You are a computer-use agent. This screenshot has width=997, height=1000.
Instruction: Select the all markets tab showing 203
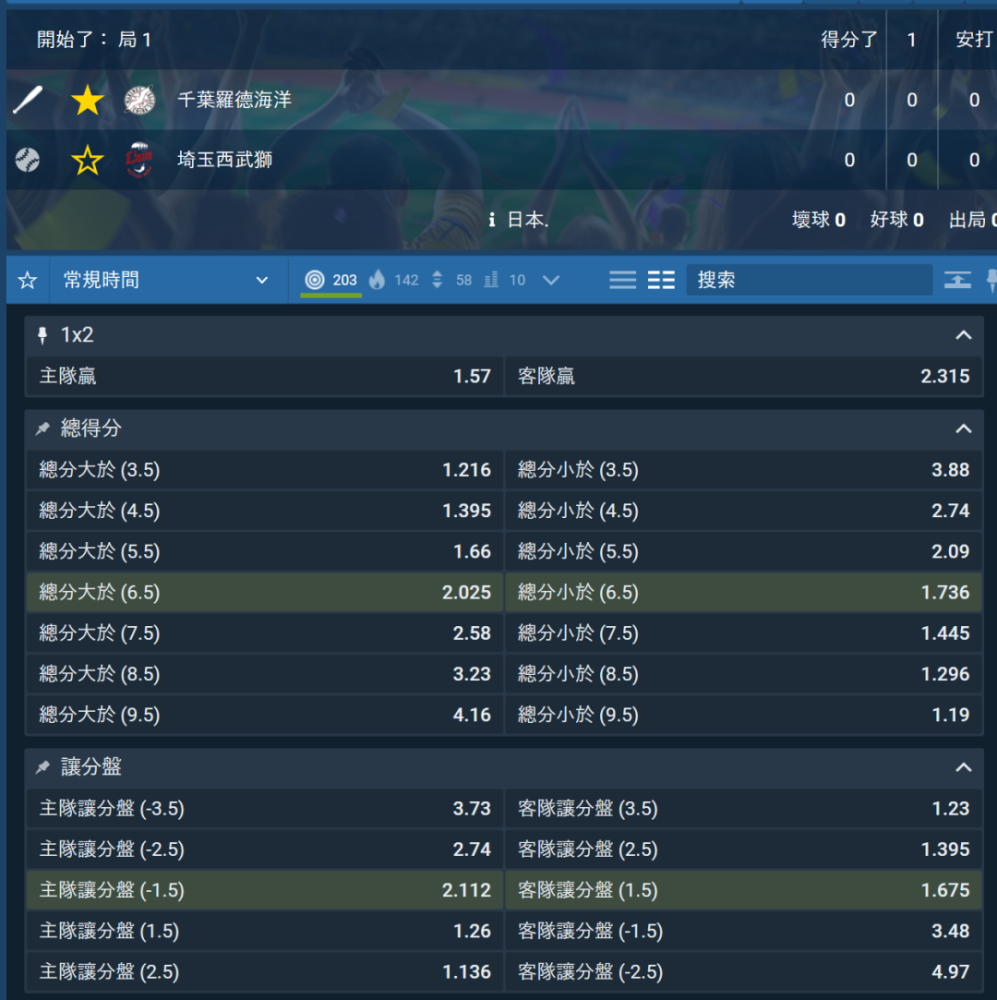coord(331,281)
